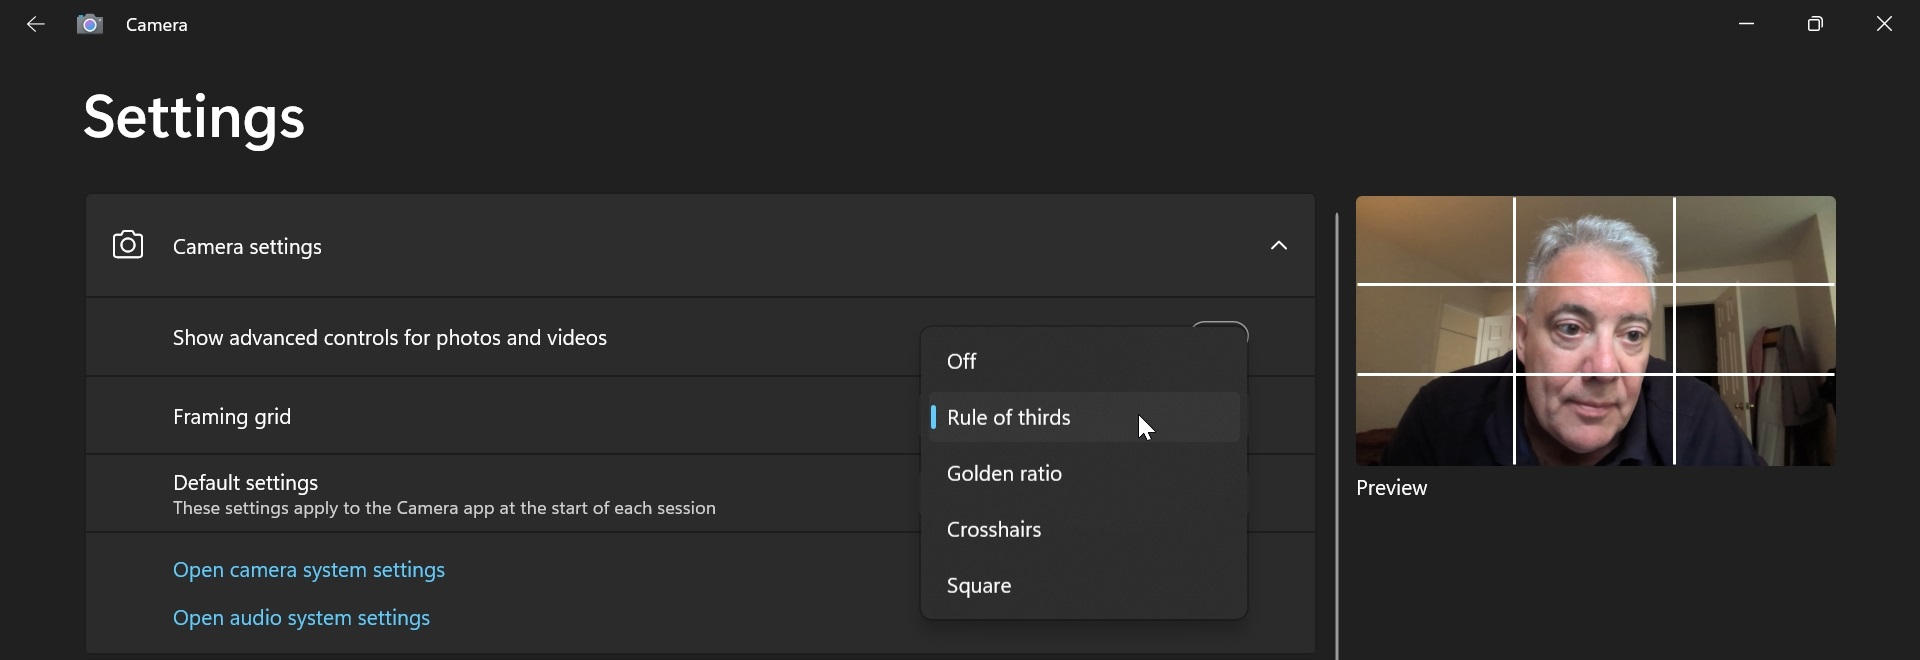Viewport: 1920px width, 660px height.
Task: Click the Framing grid setting row
Action: (x=500, y=417)
